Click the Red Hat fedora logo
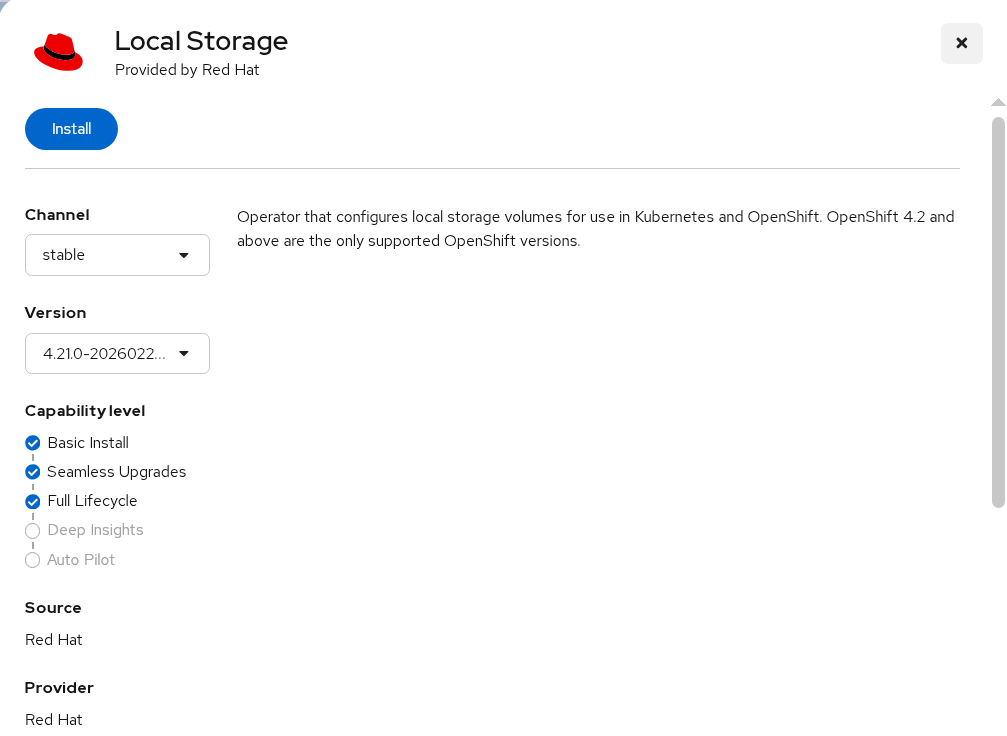The width and height of the screenshot is (1007, 736). coord(58,52)
